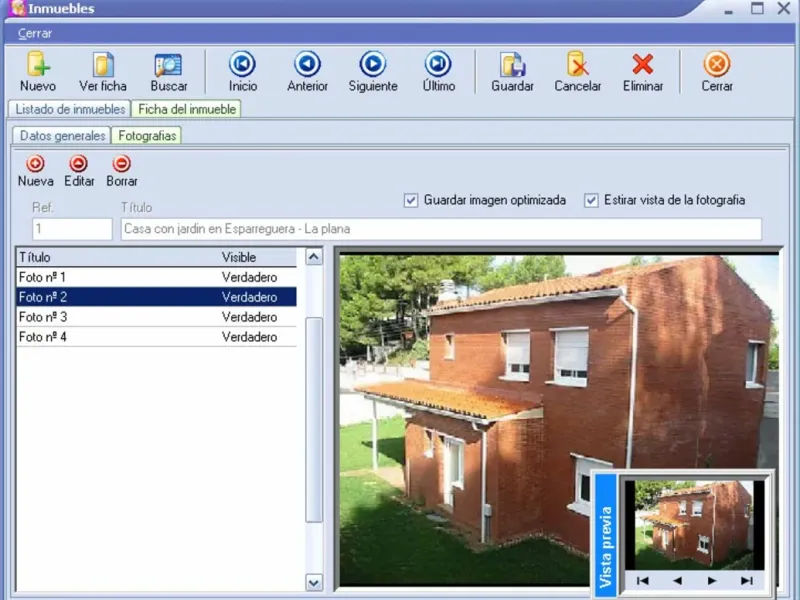Image resolution: width=800 pixels, height=600 pixels.
Task: Maximize the Inmuebles window
Action: coord(757,8)
